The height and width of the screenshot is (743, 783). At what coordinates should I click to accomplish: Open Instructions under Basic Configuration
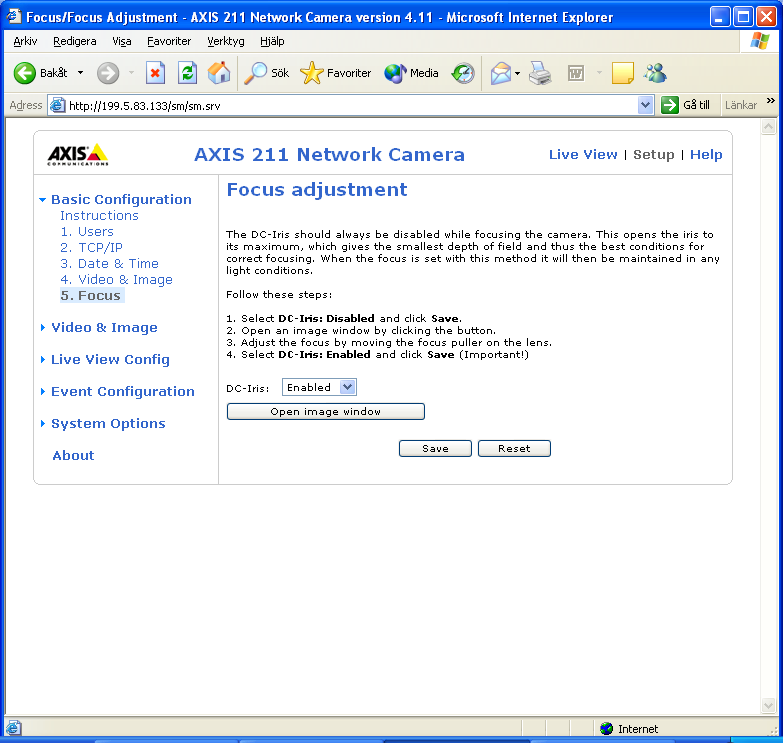[99, 216]
